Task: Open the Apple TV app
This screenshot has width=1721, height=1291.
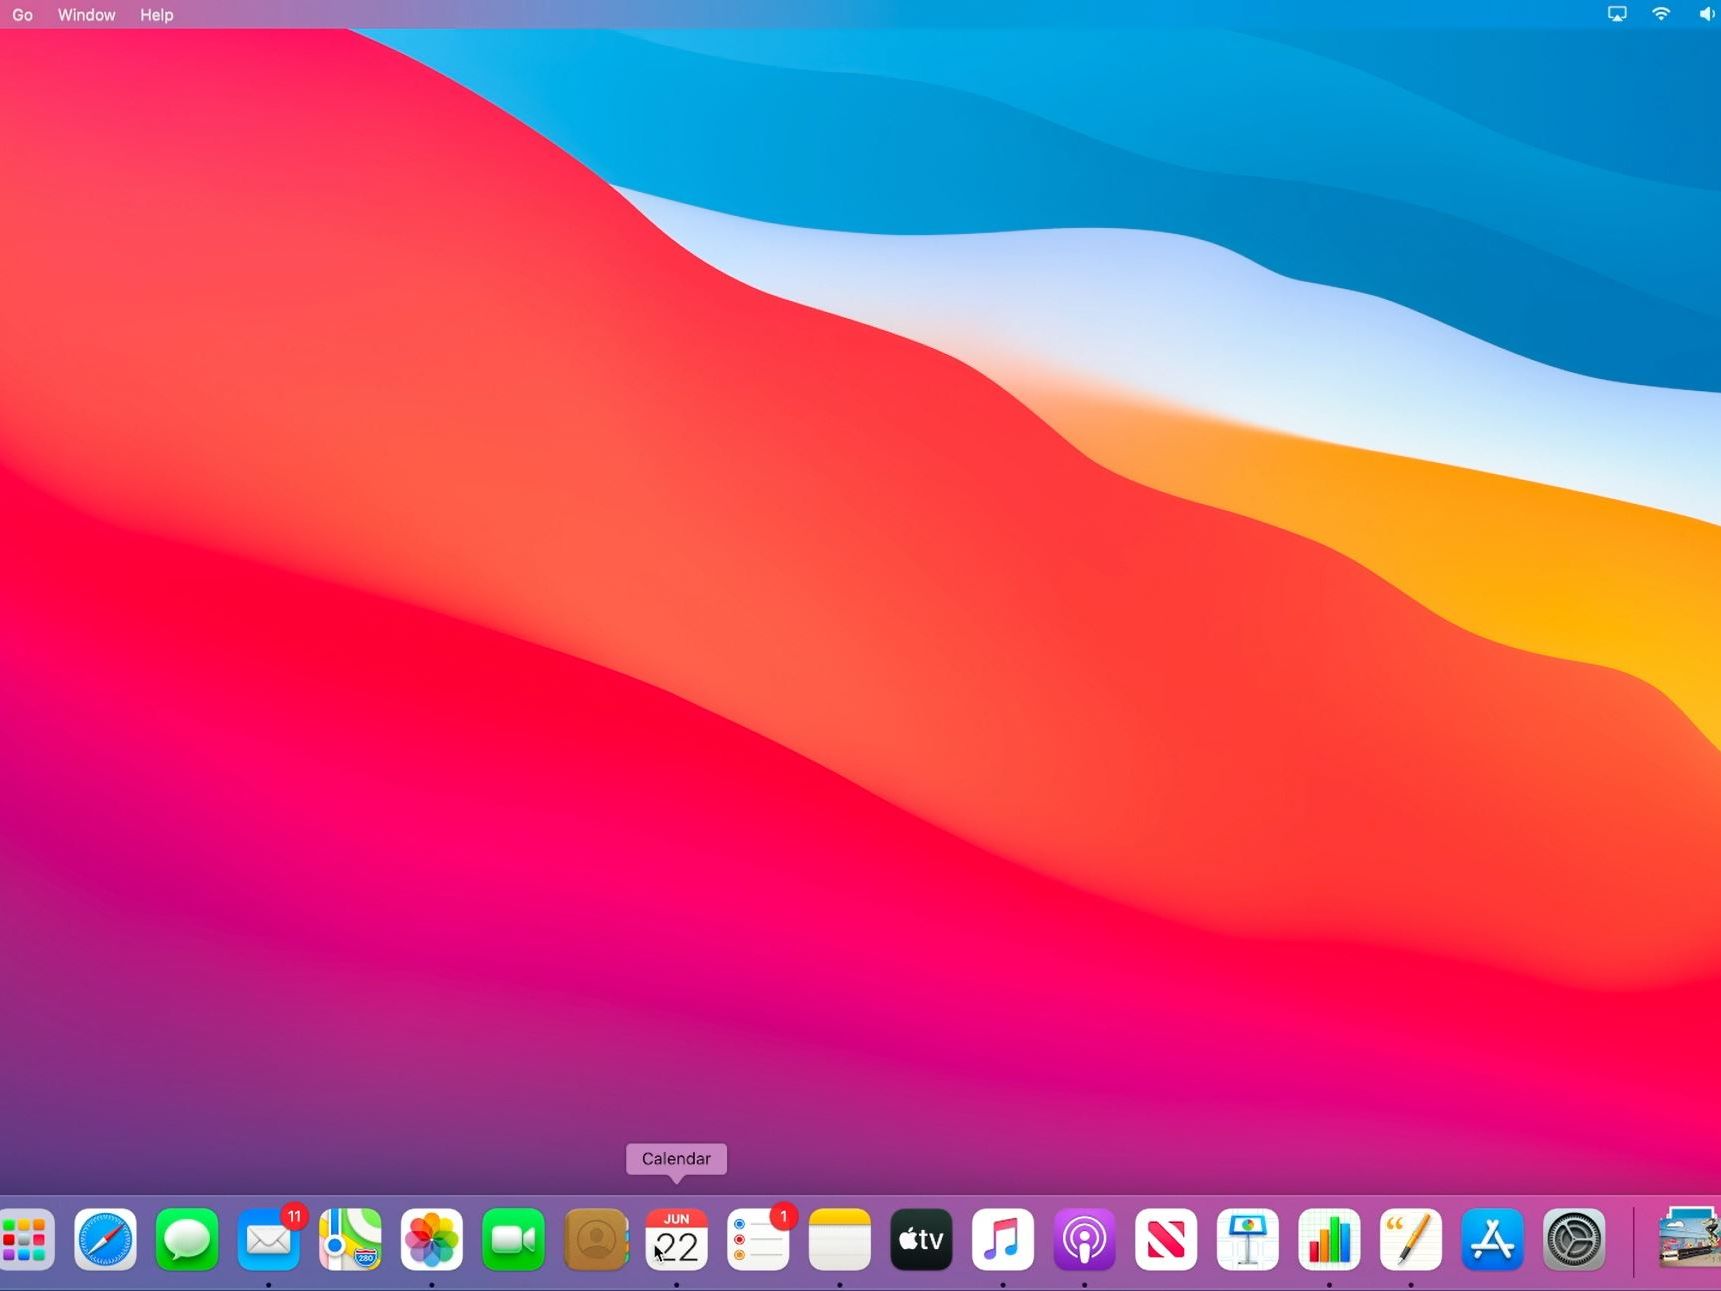Action: 921,1240
